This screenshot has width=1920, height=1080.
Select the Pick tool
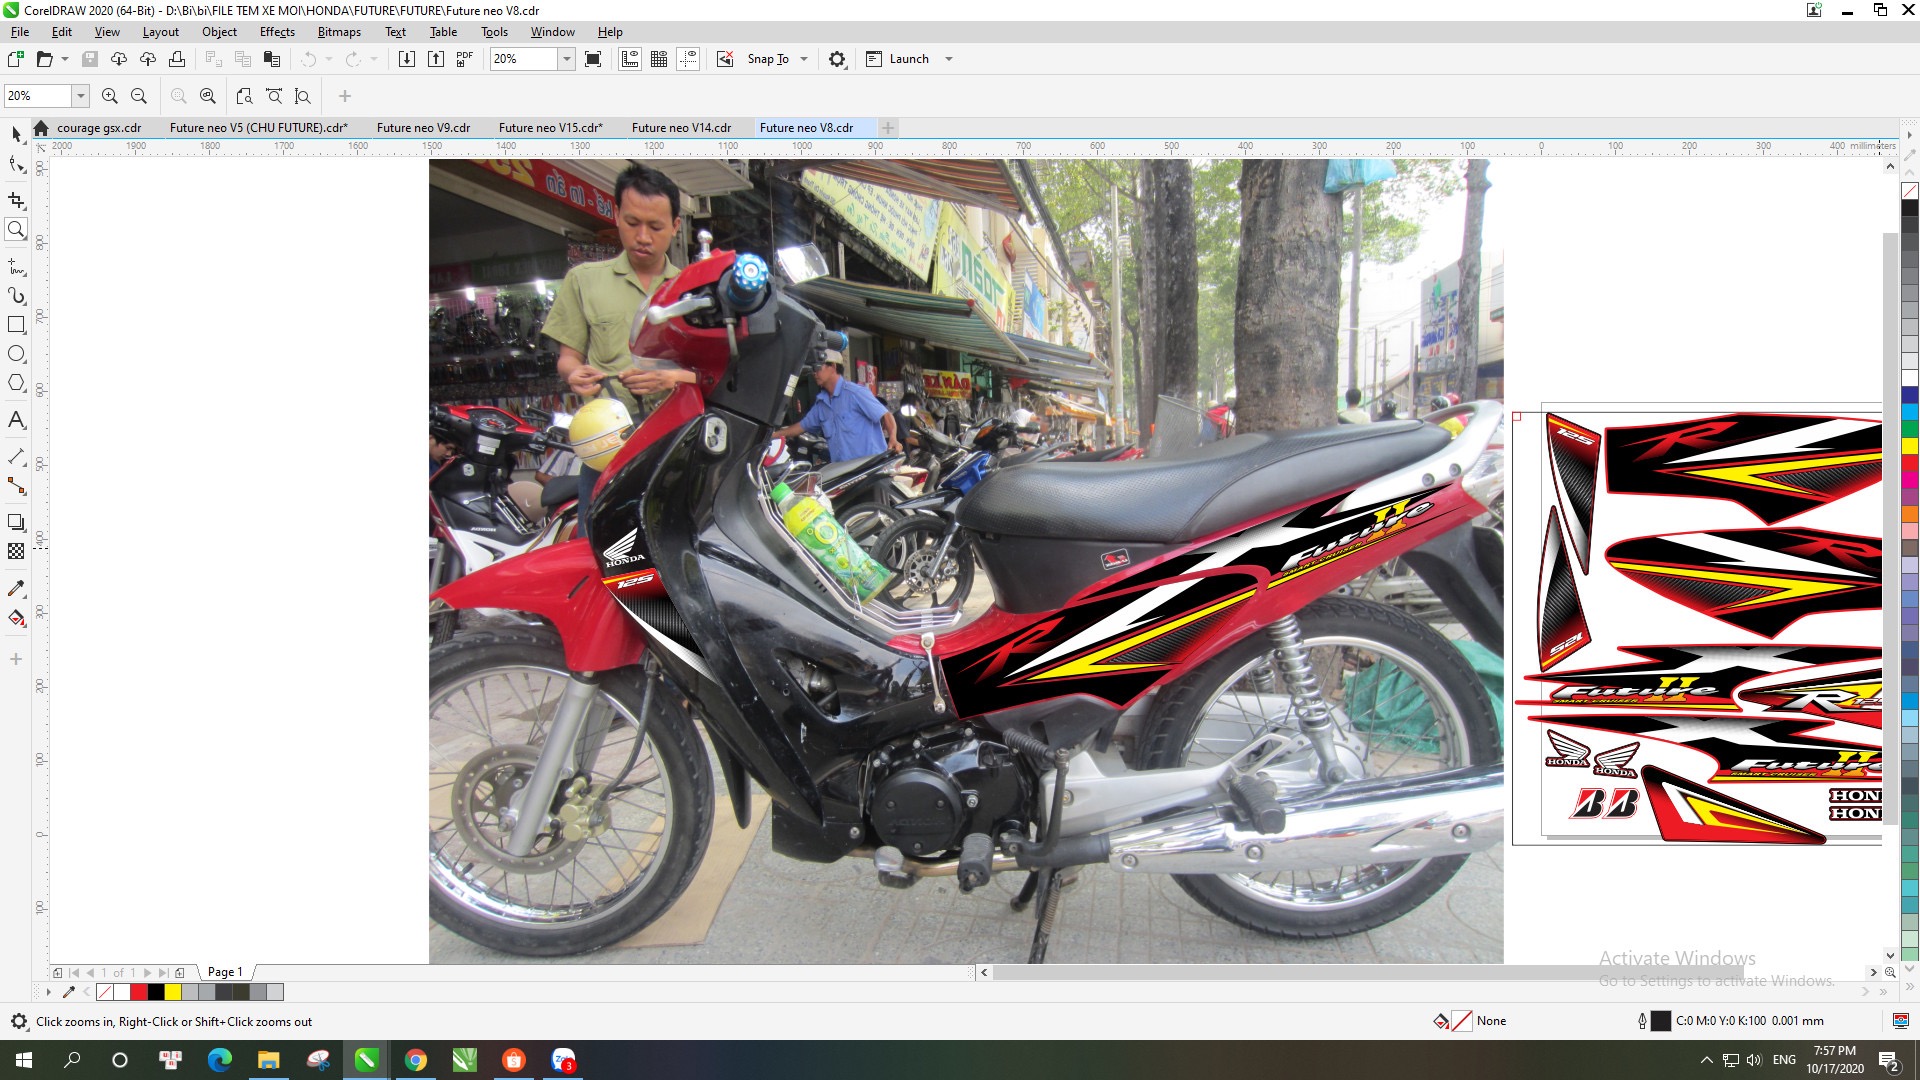tap(16, 134)
